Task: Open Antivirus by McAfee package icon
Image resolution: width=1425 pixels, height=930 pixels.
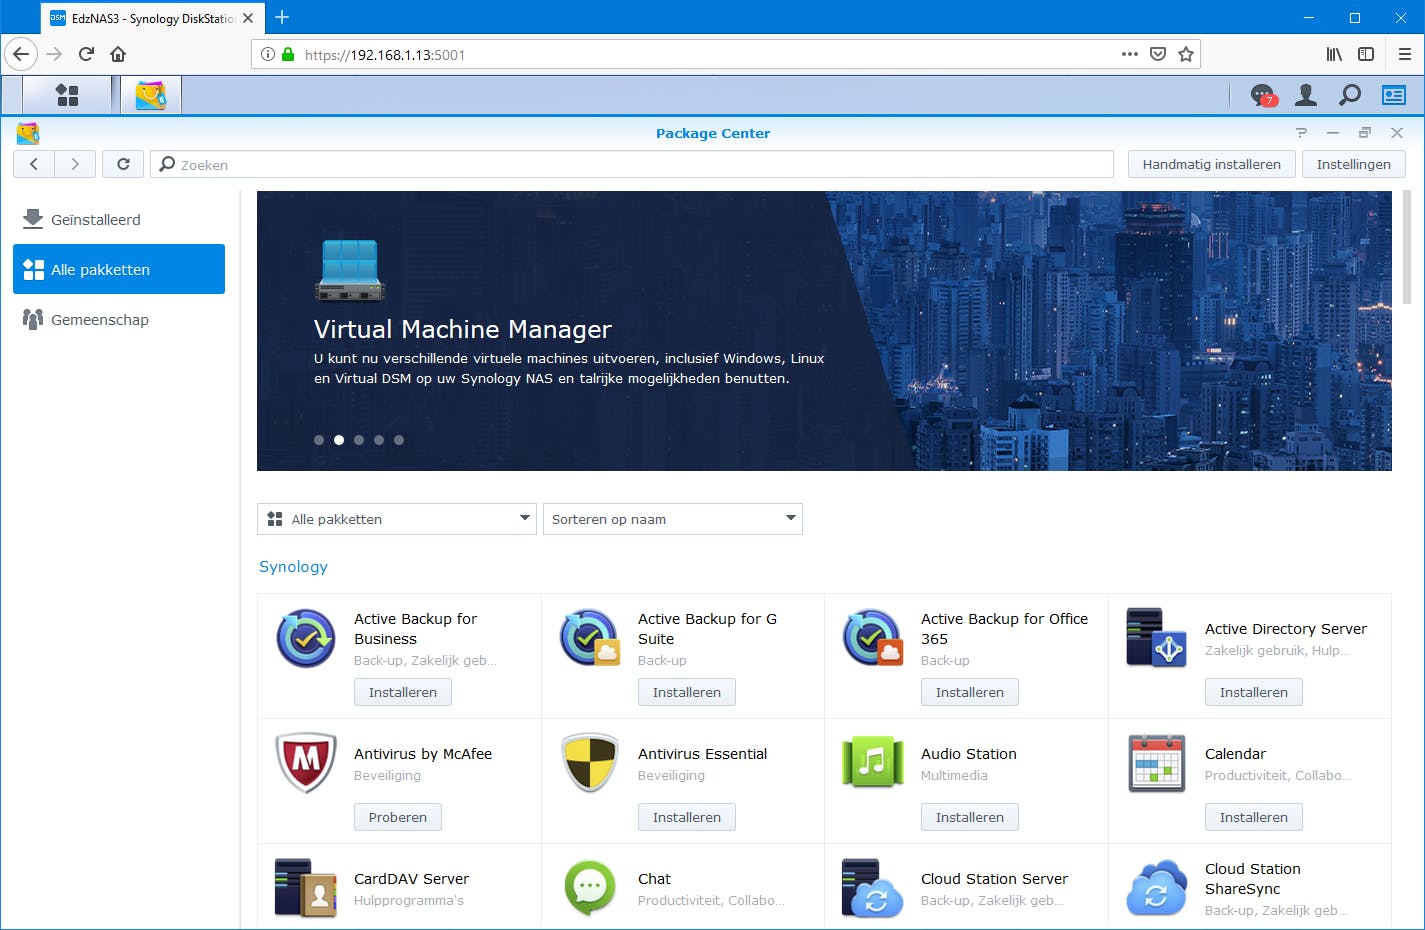Action: (306, 763)
